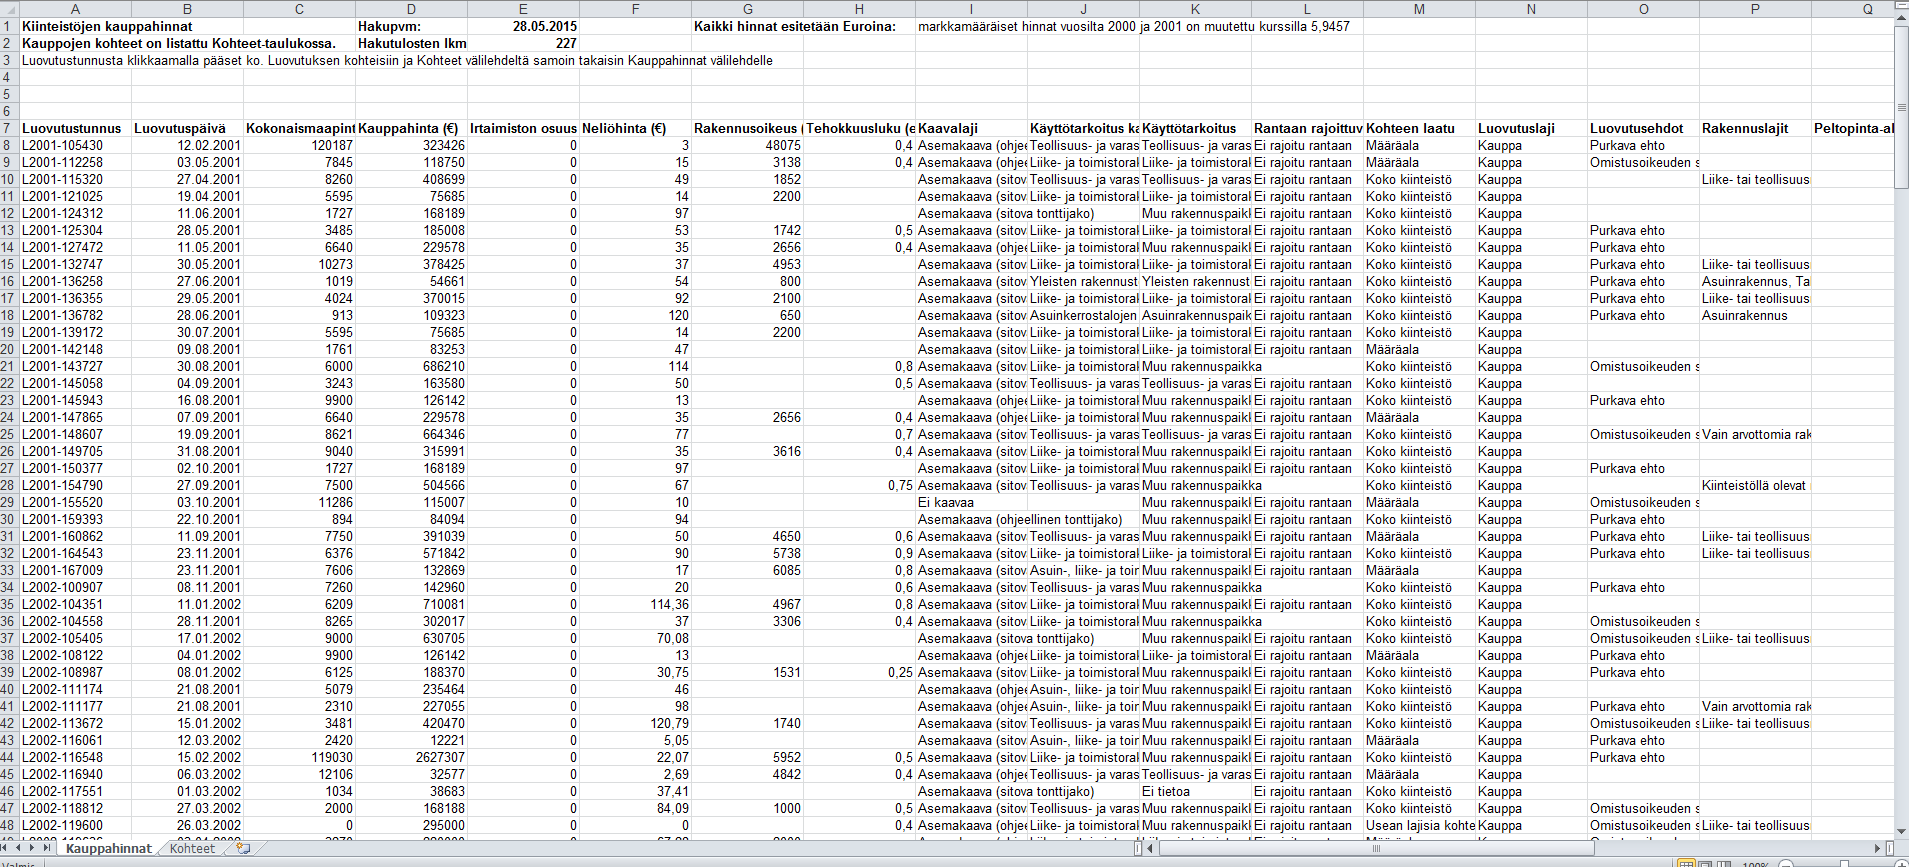Click the 'Ei kaavaa' cell in row 29

(971, 502)
